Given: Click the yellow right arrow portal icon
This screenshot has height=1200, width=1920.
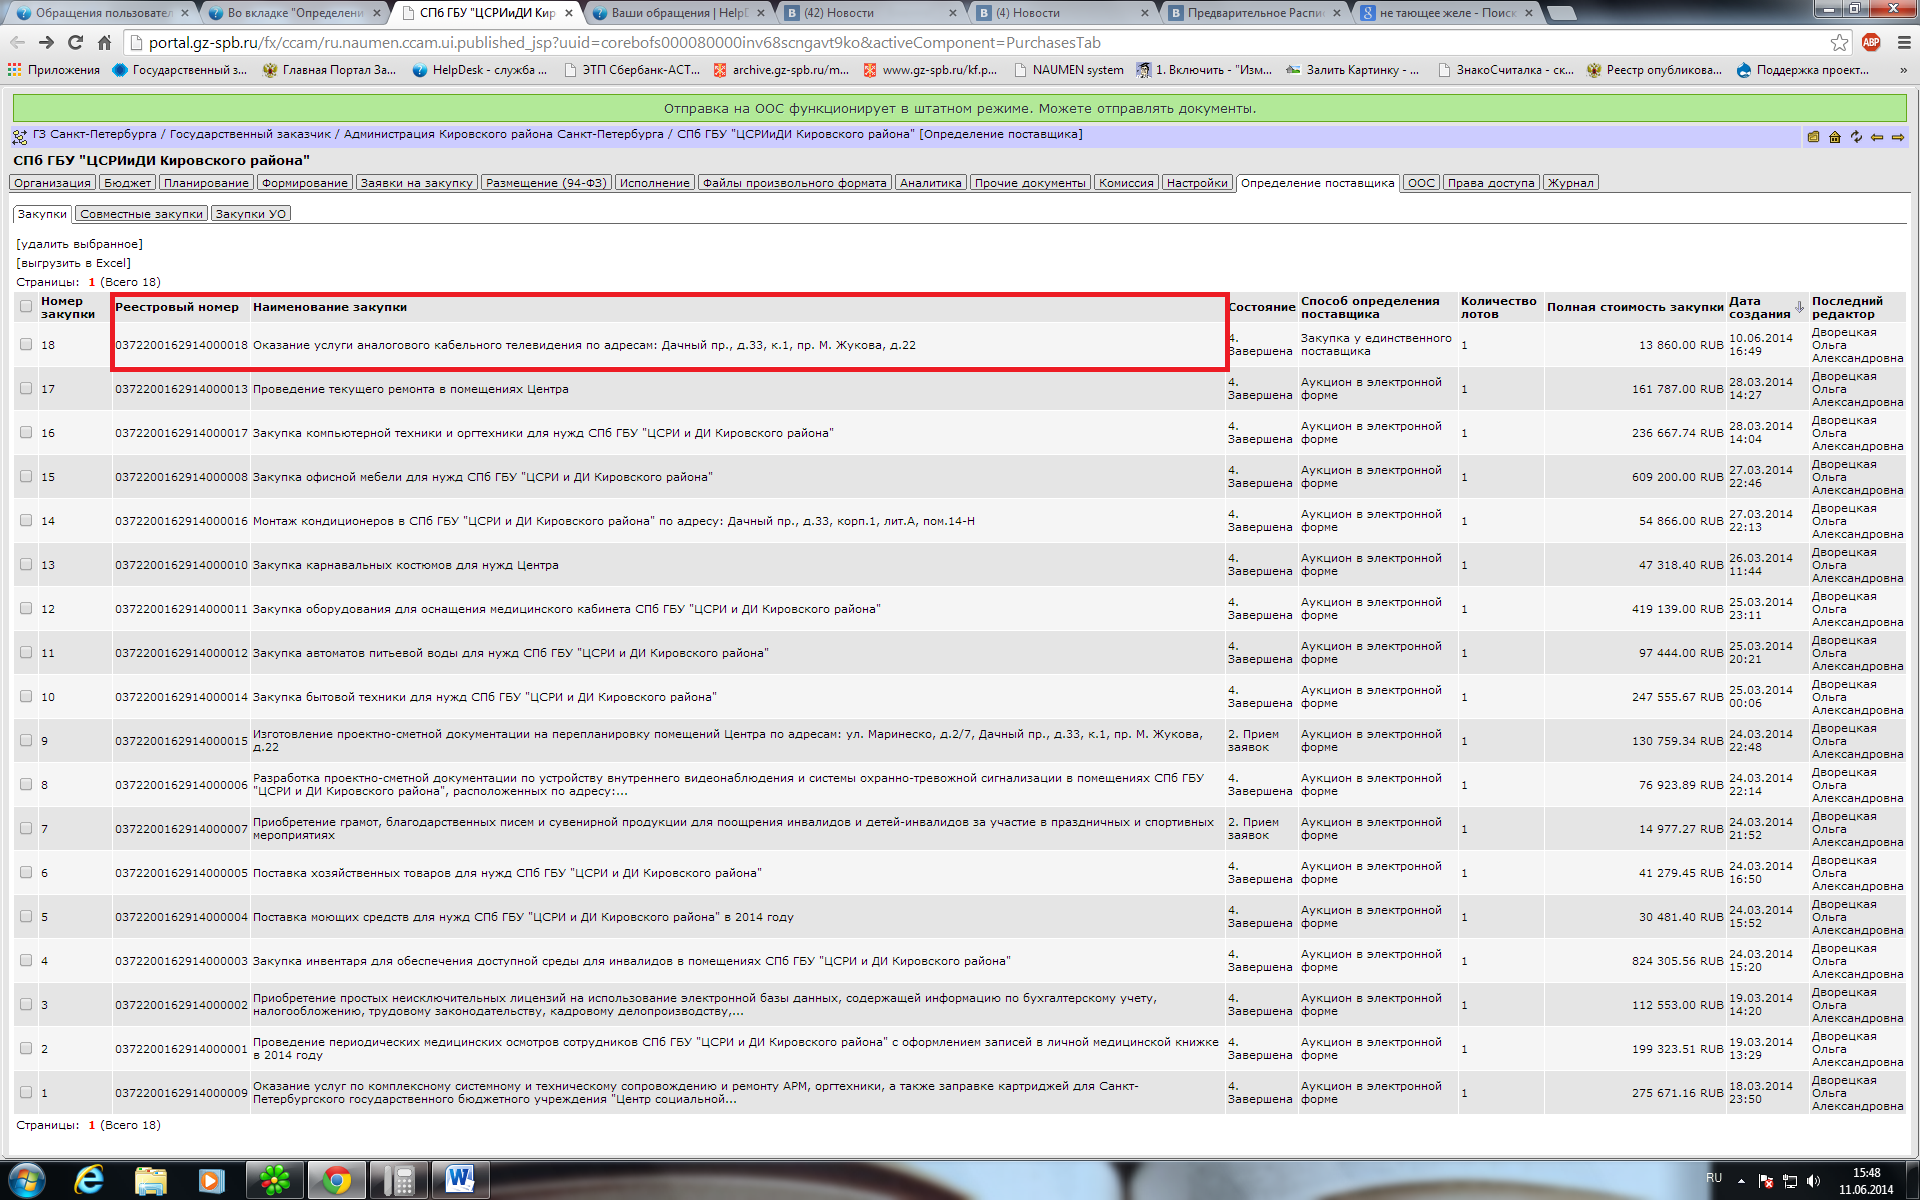Looking at the screenshot, I should click(1897, 137).
